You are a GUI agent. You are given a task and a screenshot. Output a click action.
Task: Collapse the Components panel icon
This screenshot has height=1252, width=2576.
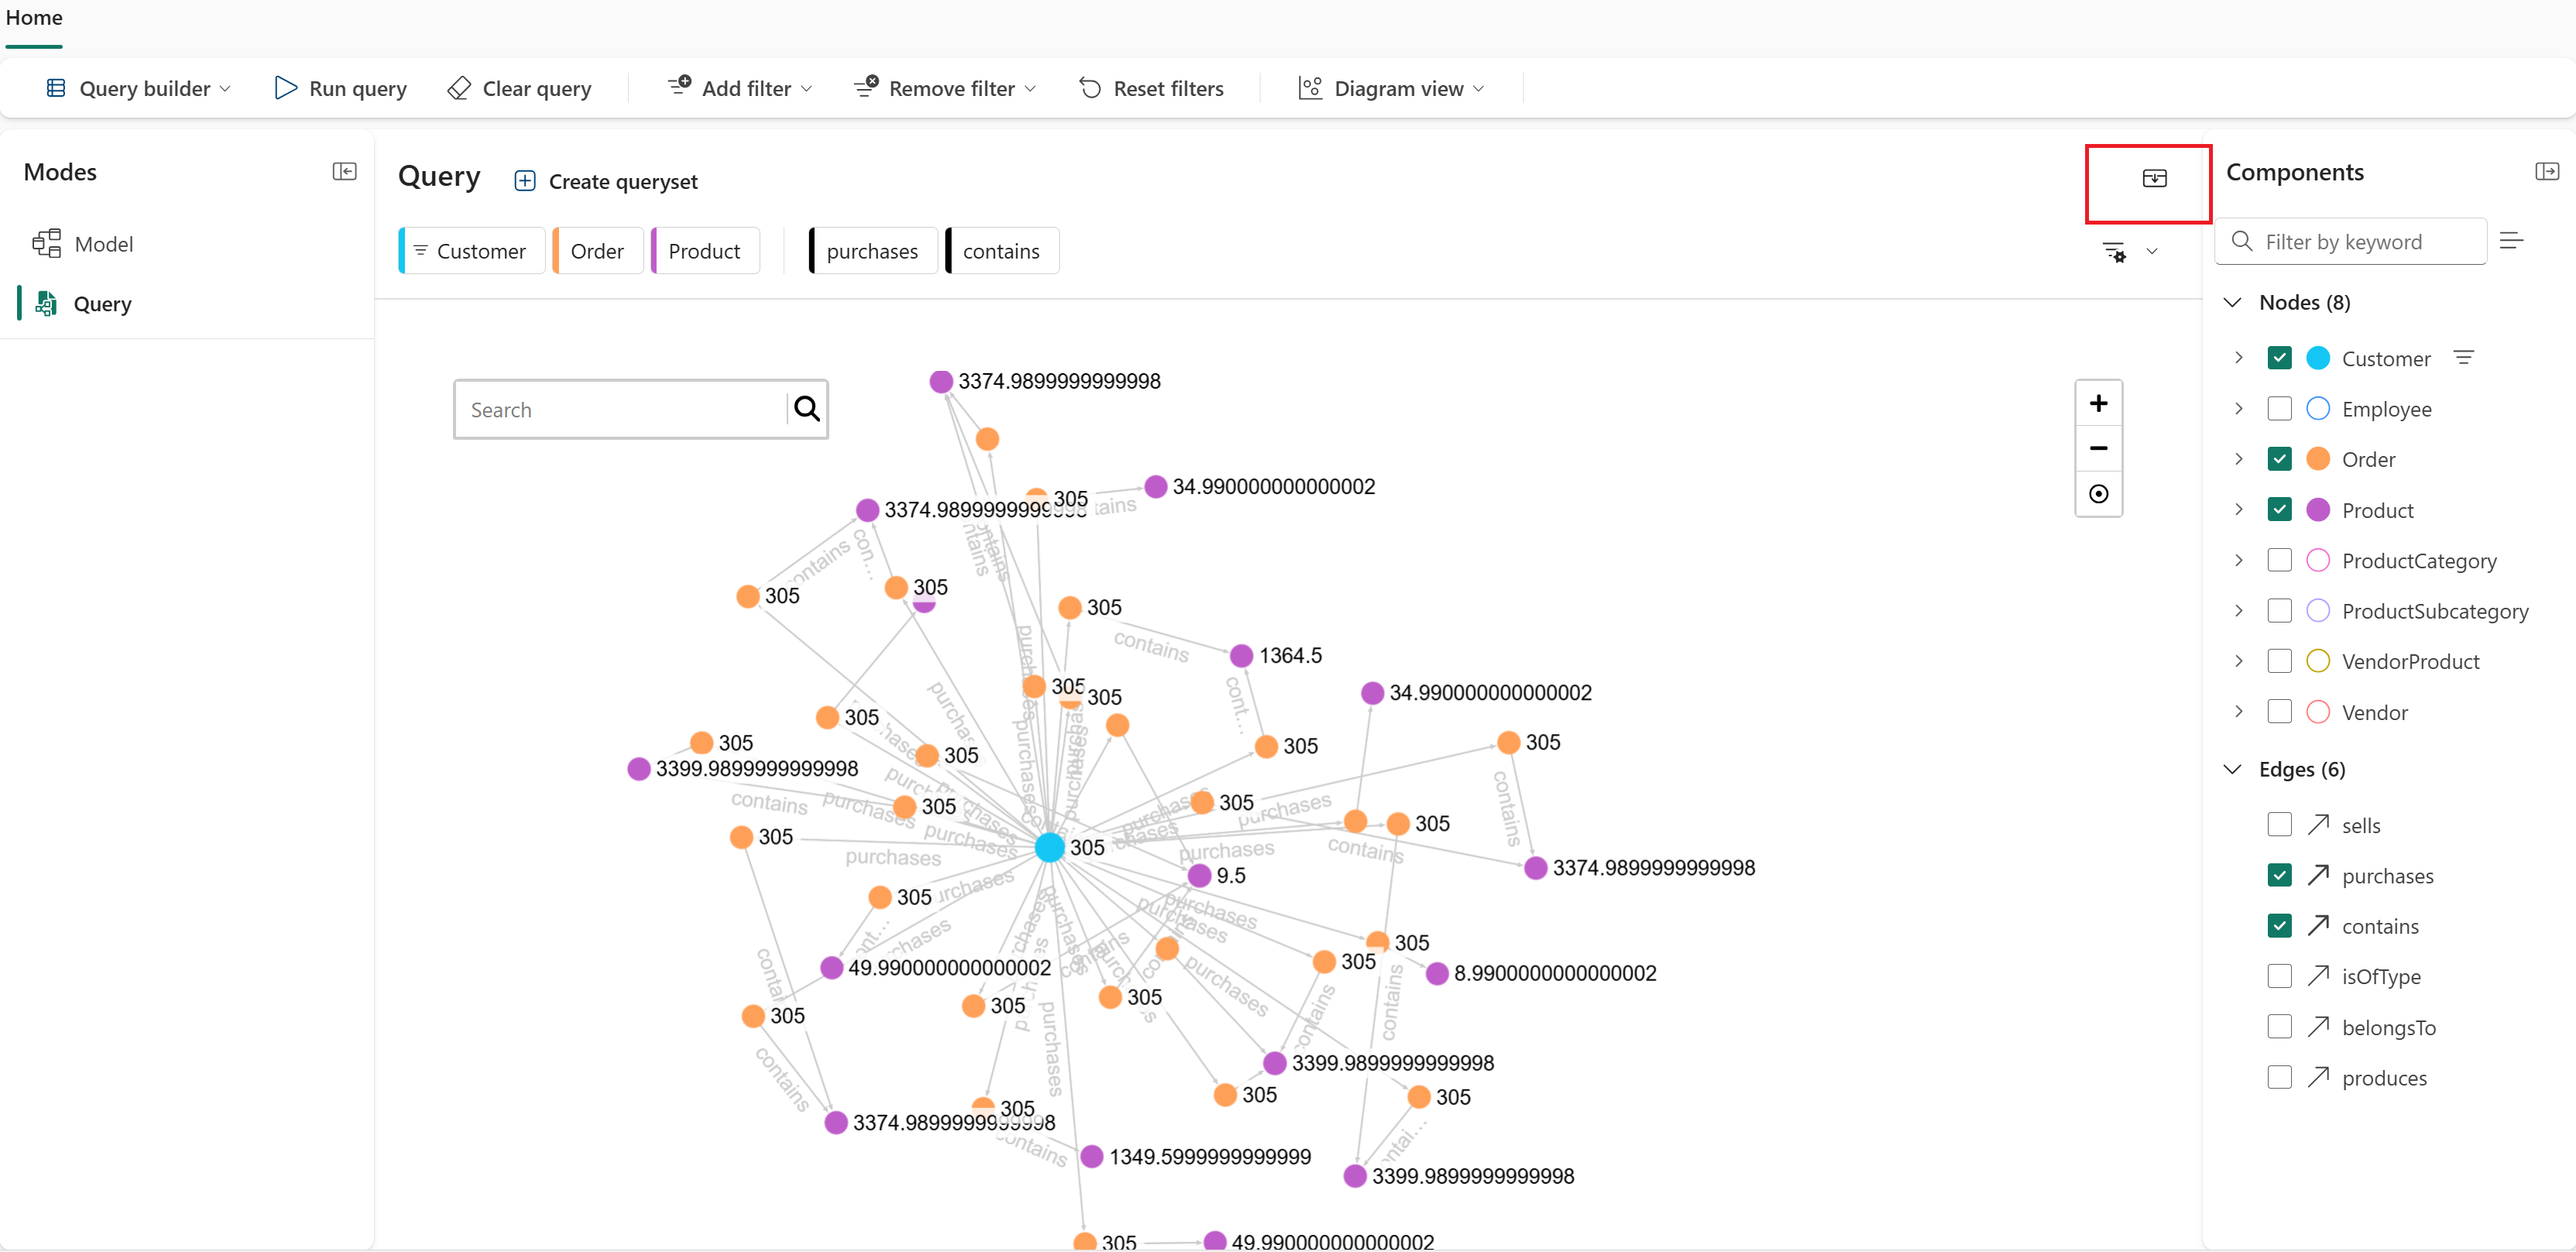point(2546,172)
